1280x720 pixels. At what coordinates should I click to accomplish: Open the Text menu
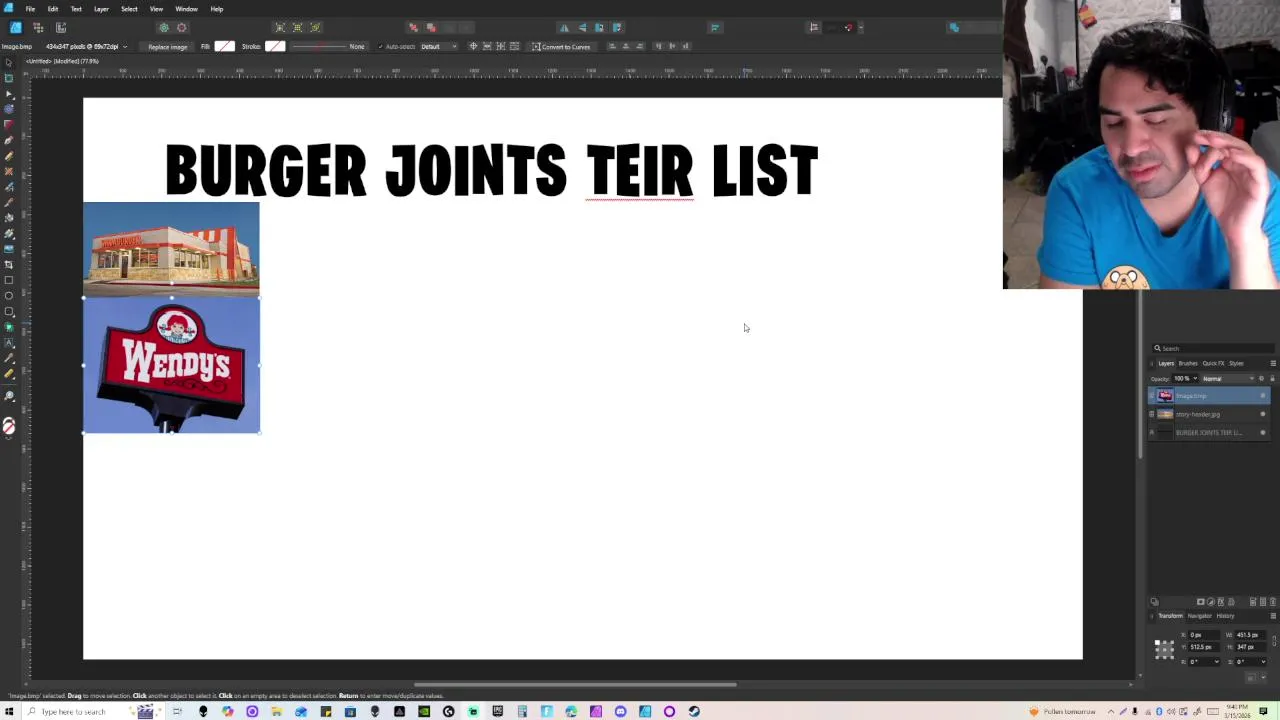pyautogui.click(x=76, y=9)
